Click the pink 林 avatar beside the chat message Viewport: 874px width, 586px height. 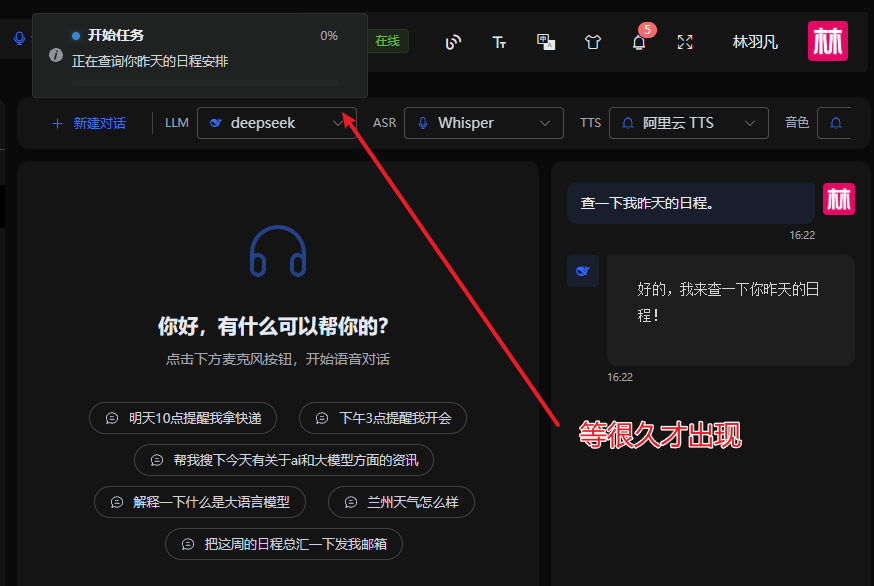[x=838, y=199]
